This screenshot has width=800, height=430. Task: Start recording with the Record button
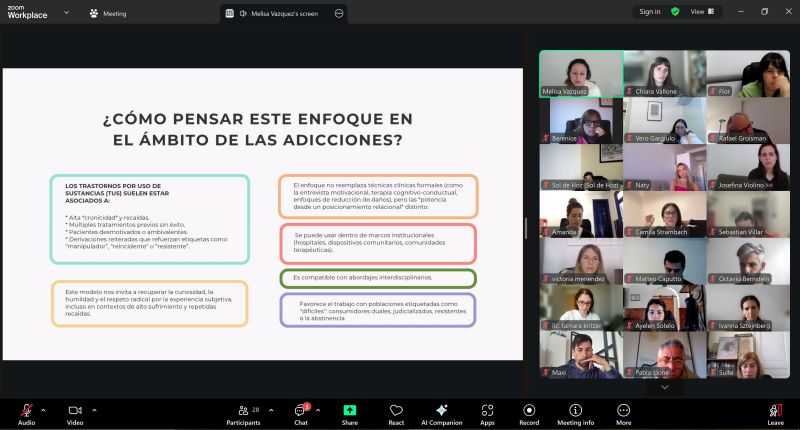[x=529, y=412]
